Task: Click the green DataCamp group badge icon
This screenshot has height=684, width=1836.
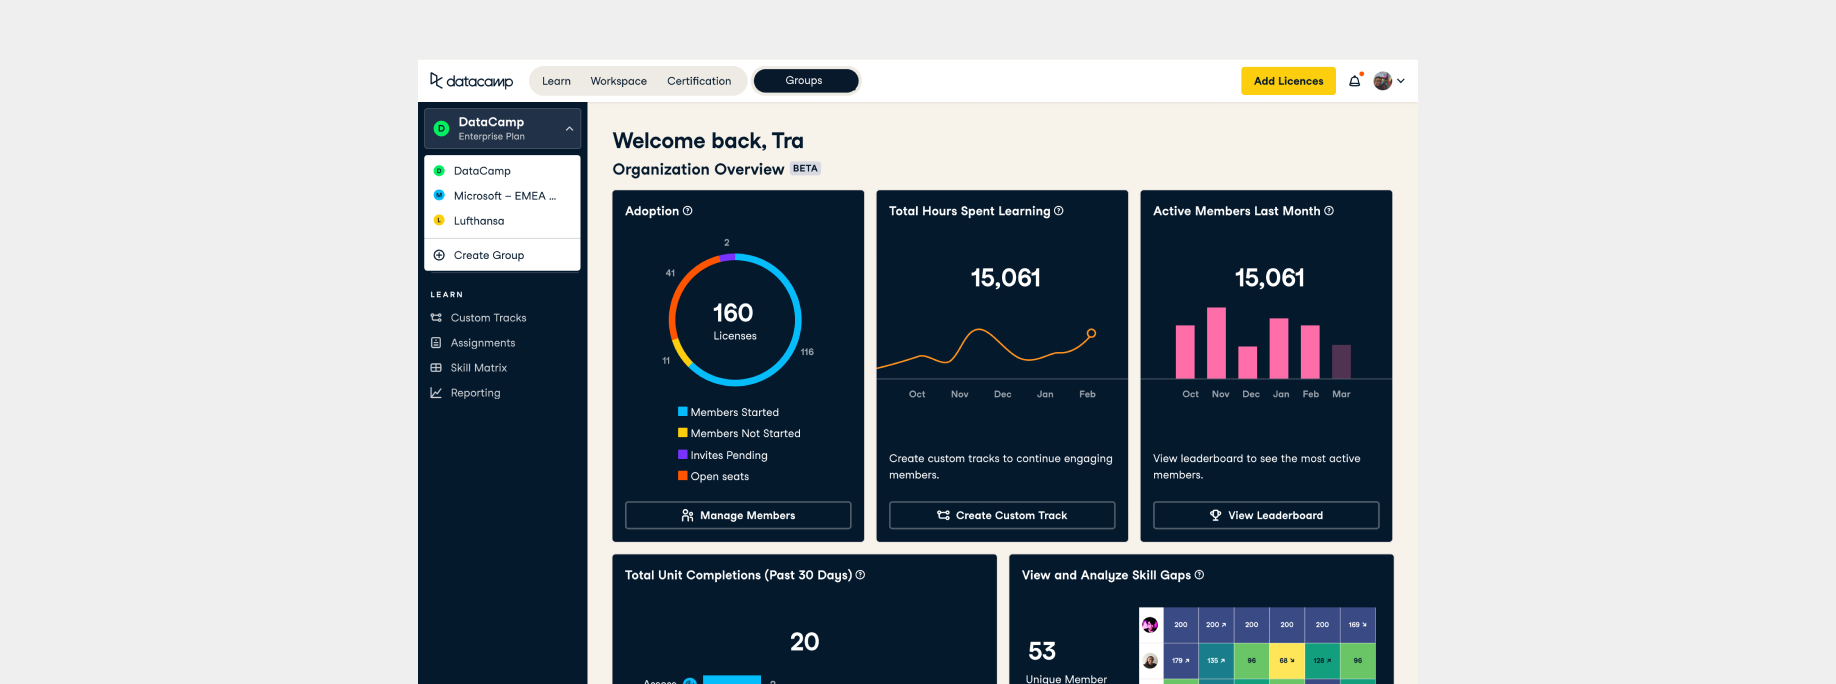Action: [x=441, y=128]
